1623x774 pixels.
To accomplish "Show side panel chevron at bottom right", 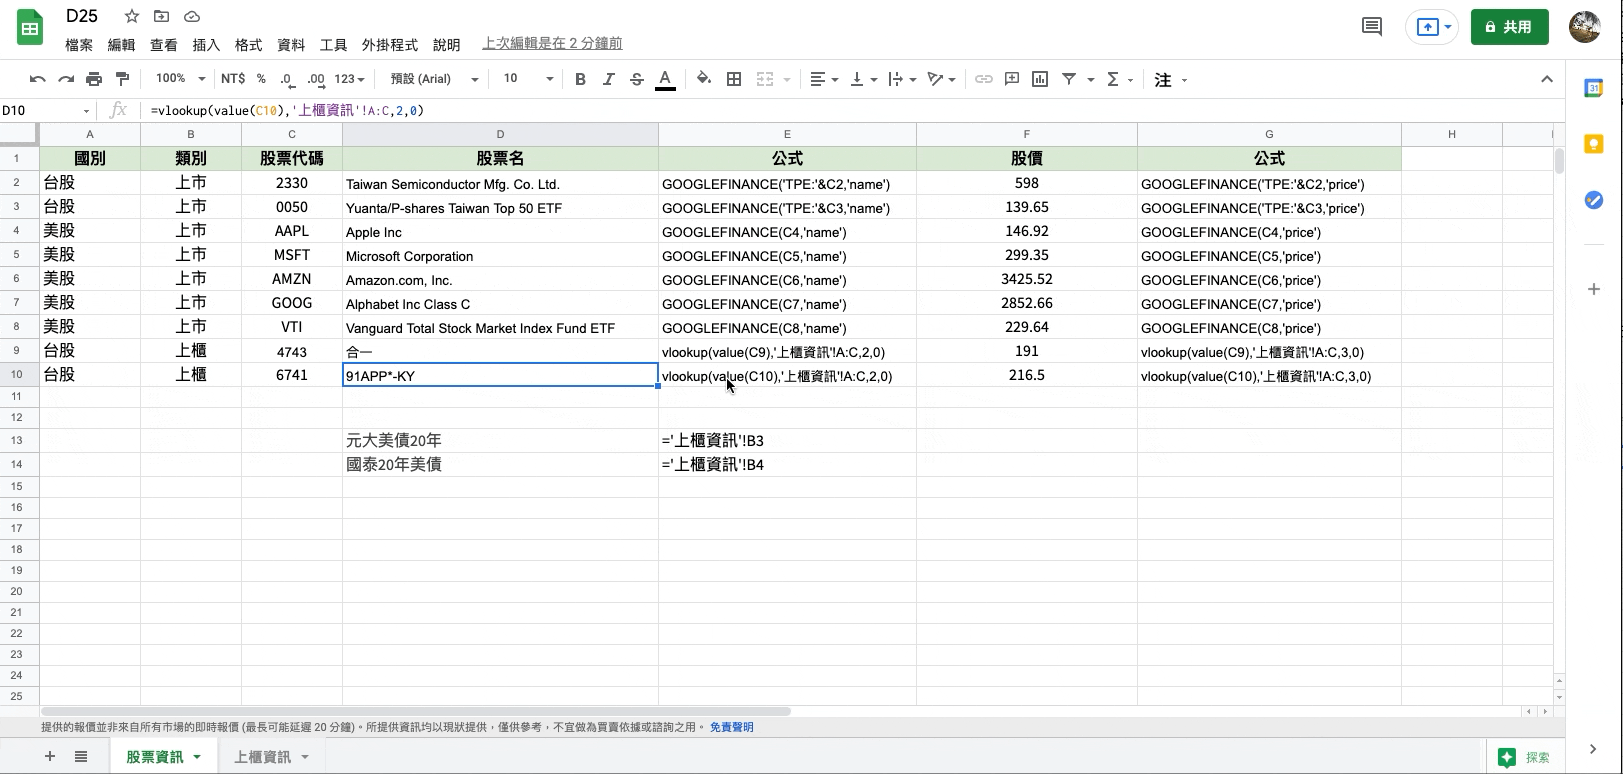I will (x=1593, y=749).
